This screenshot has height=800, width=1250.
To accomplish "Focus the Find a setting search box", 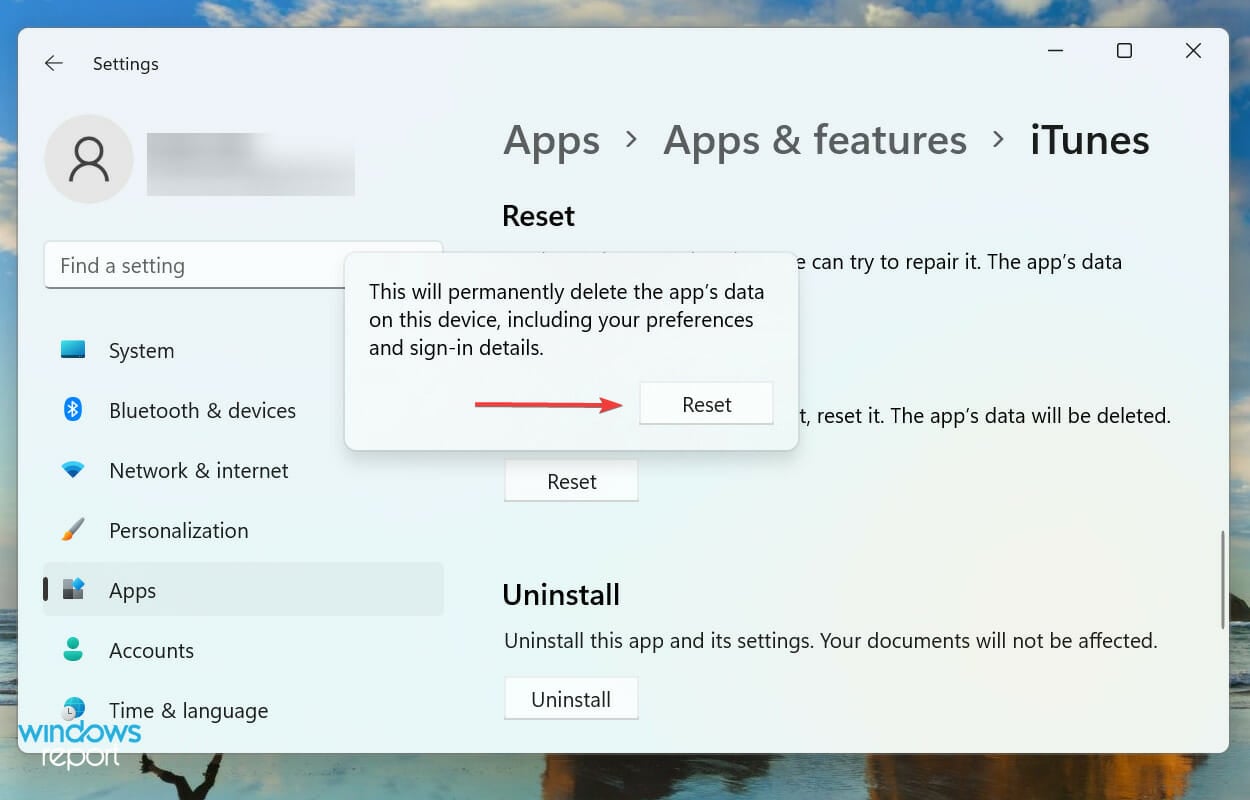I will (x=243, y=265).
